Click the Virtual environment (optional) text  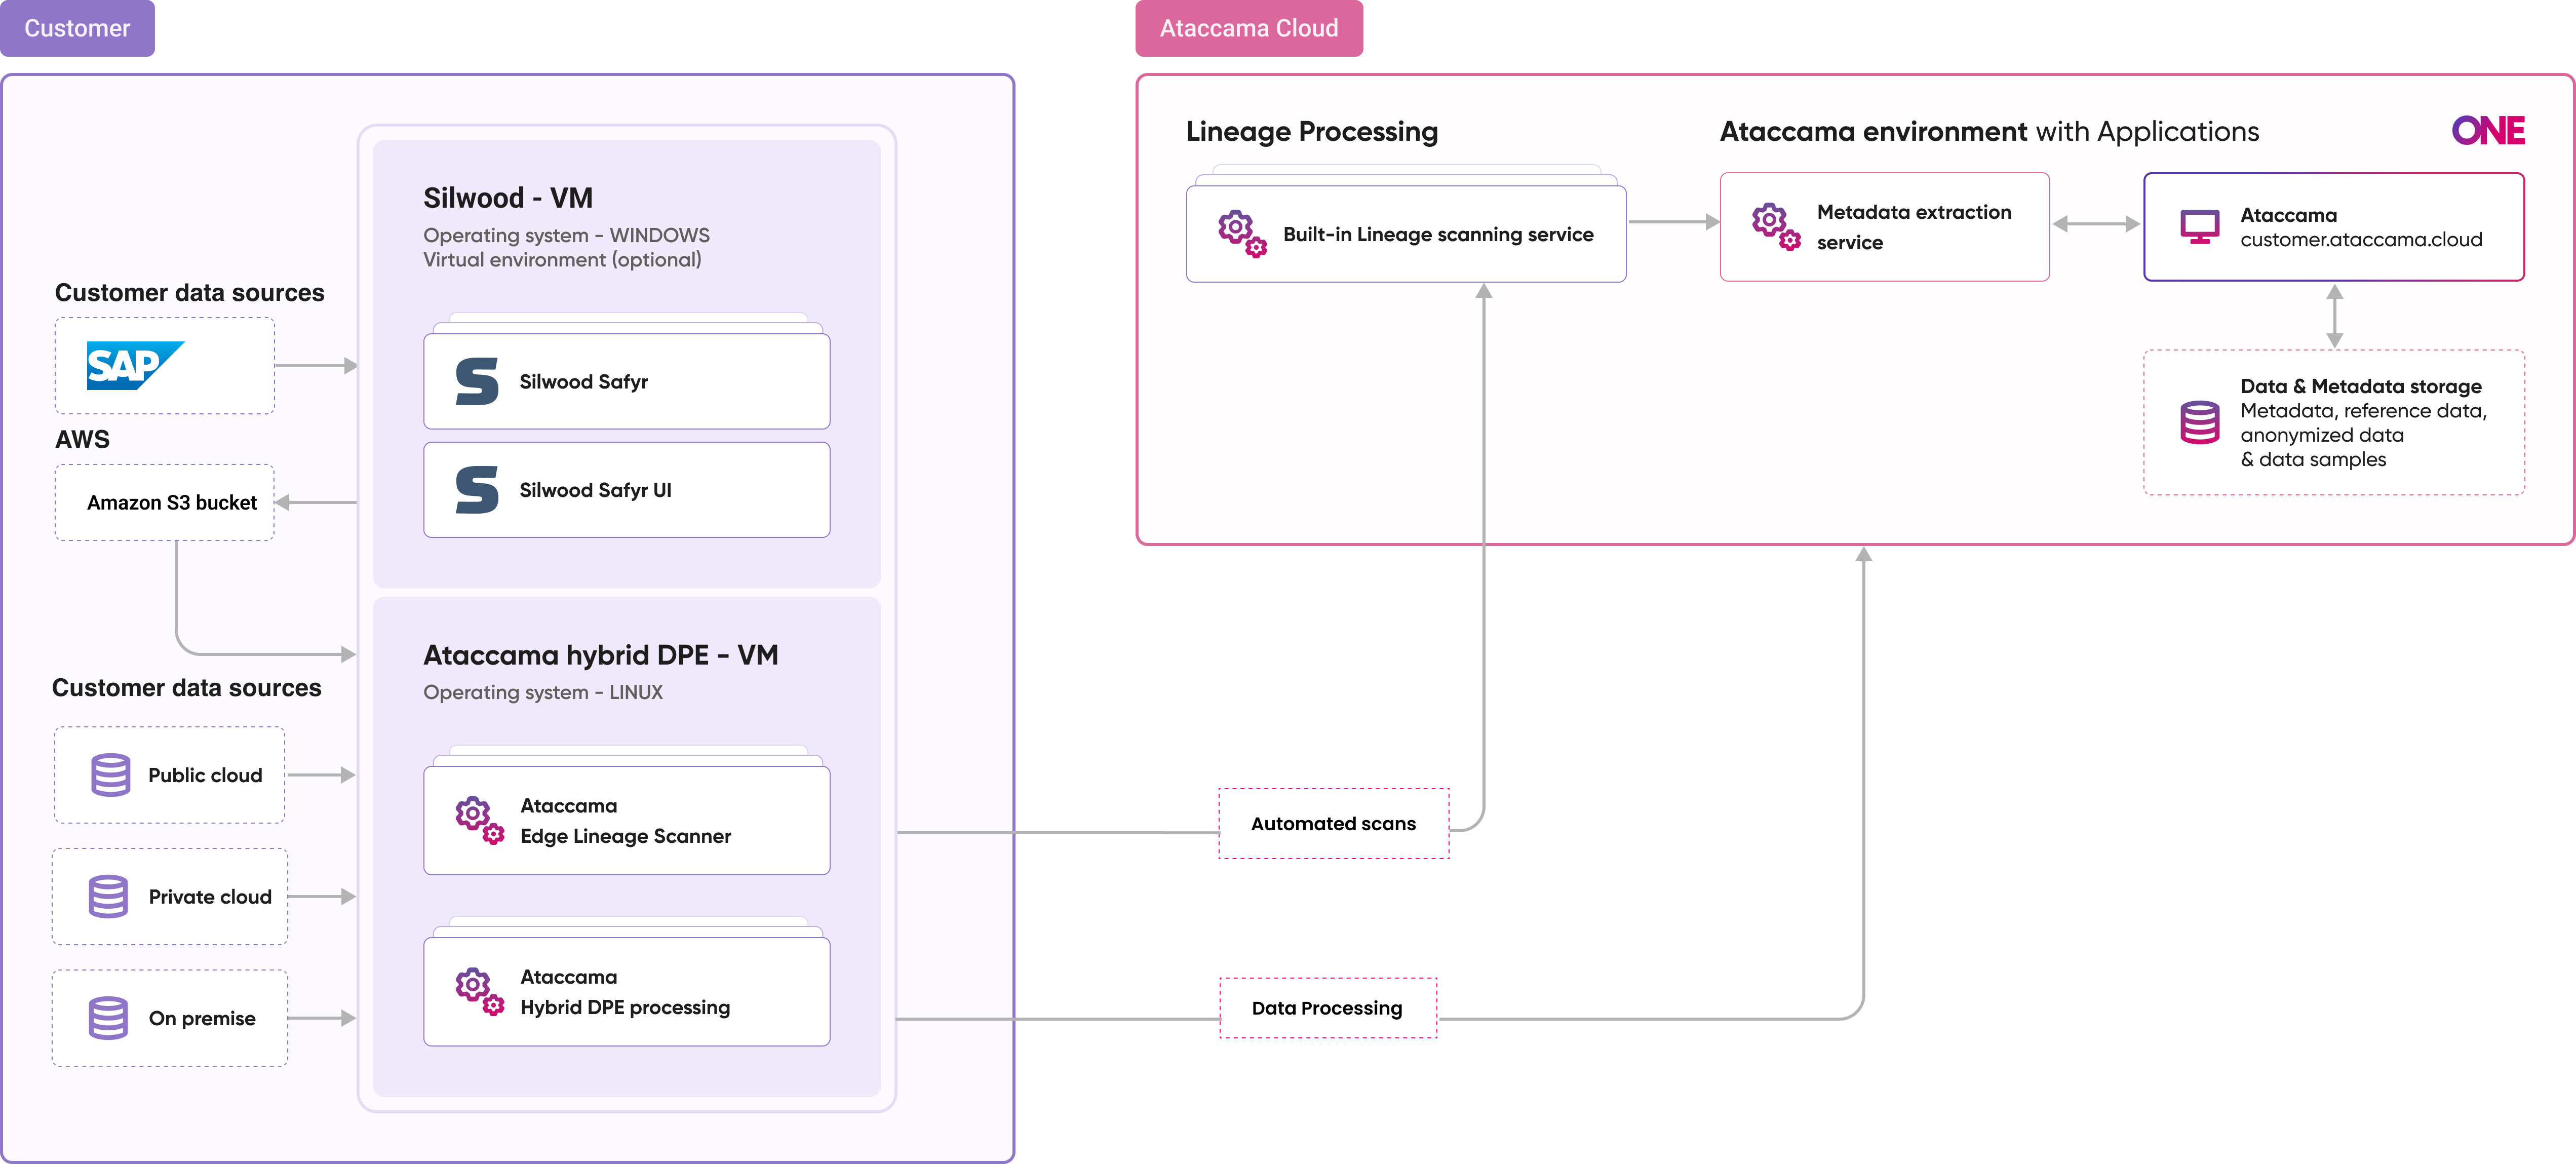(562, 260)
